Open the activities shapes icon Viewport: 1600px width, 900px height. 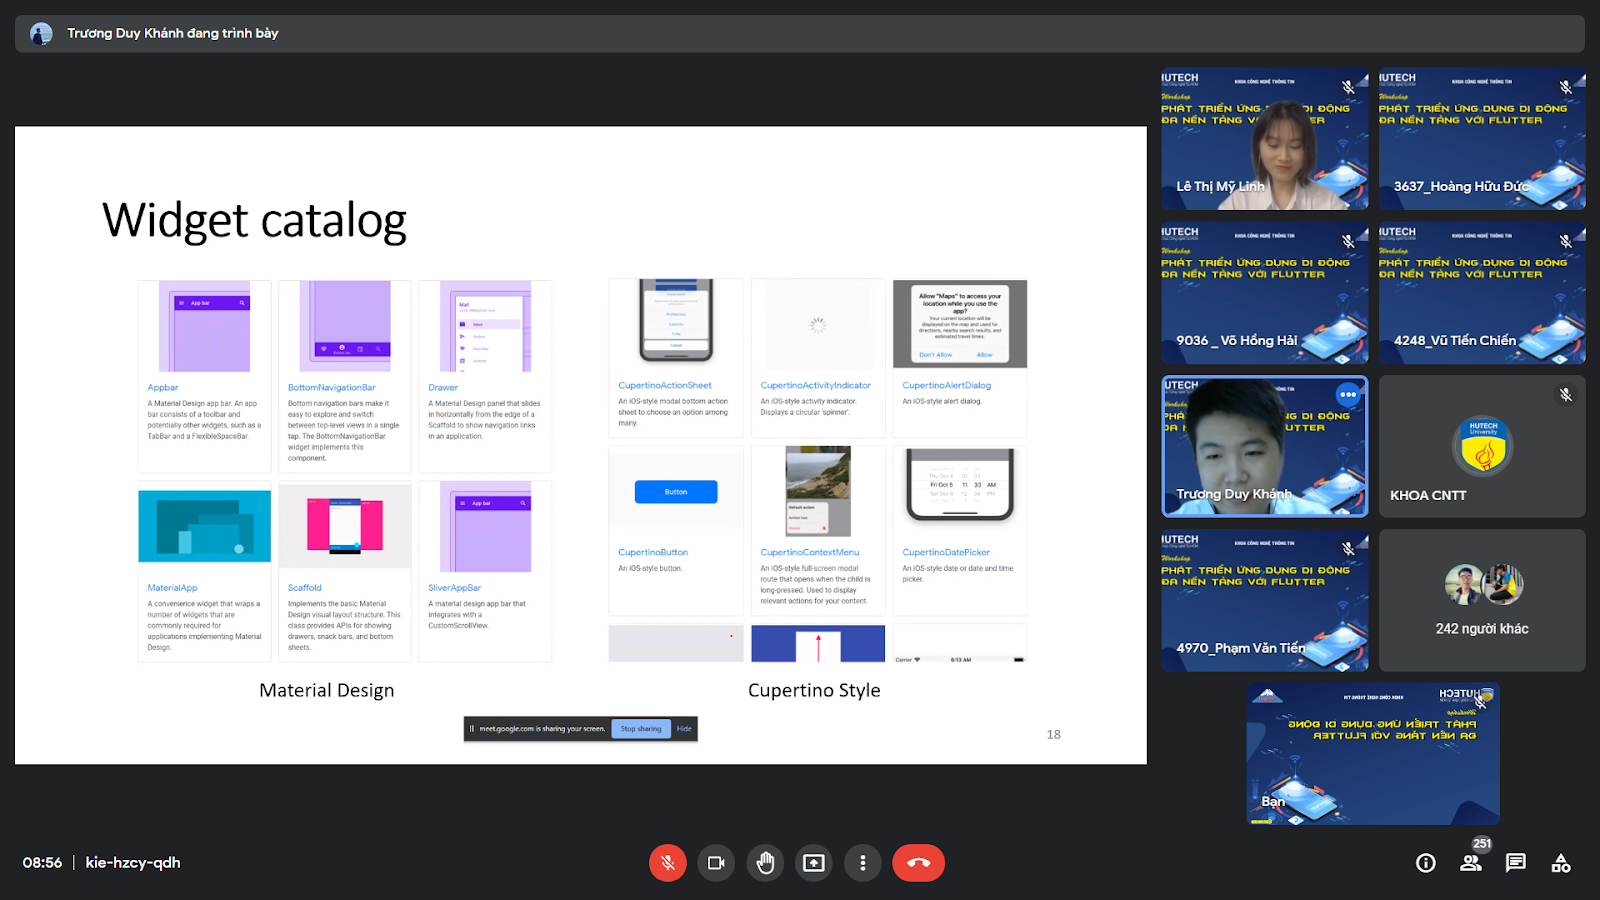coord(1561,863)
